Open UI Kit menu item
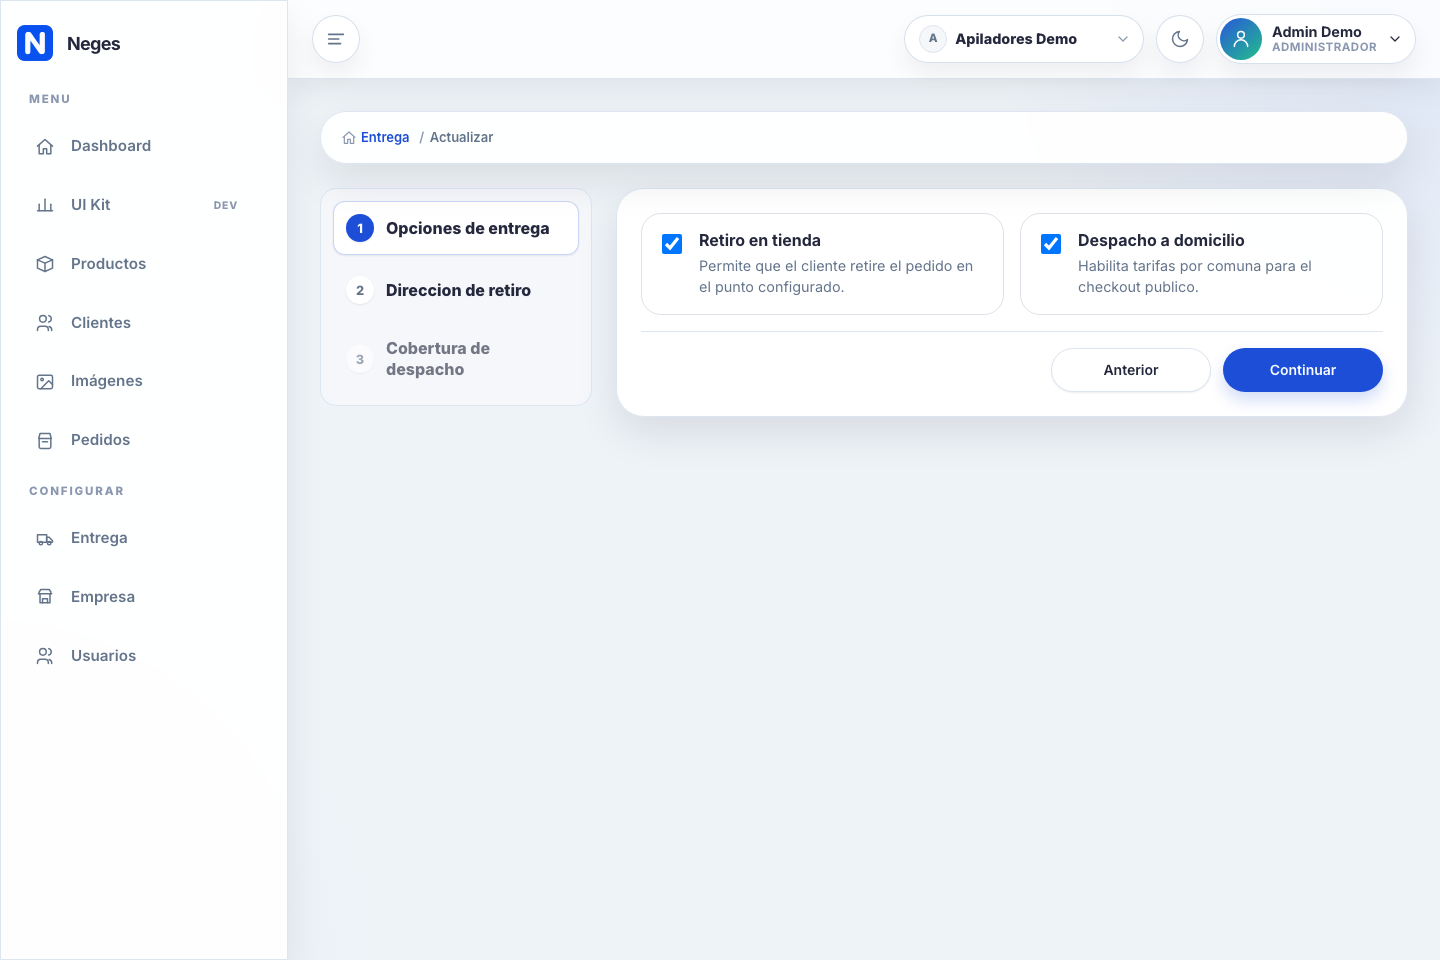1440x960 pixels. (x=144, y=205)
